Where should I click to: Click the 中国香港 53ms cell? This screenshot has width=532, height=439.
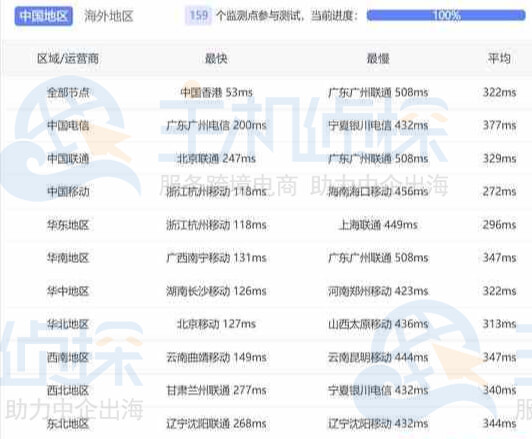point(216,92)
